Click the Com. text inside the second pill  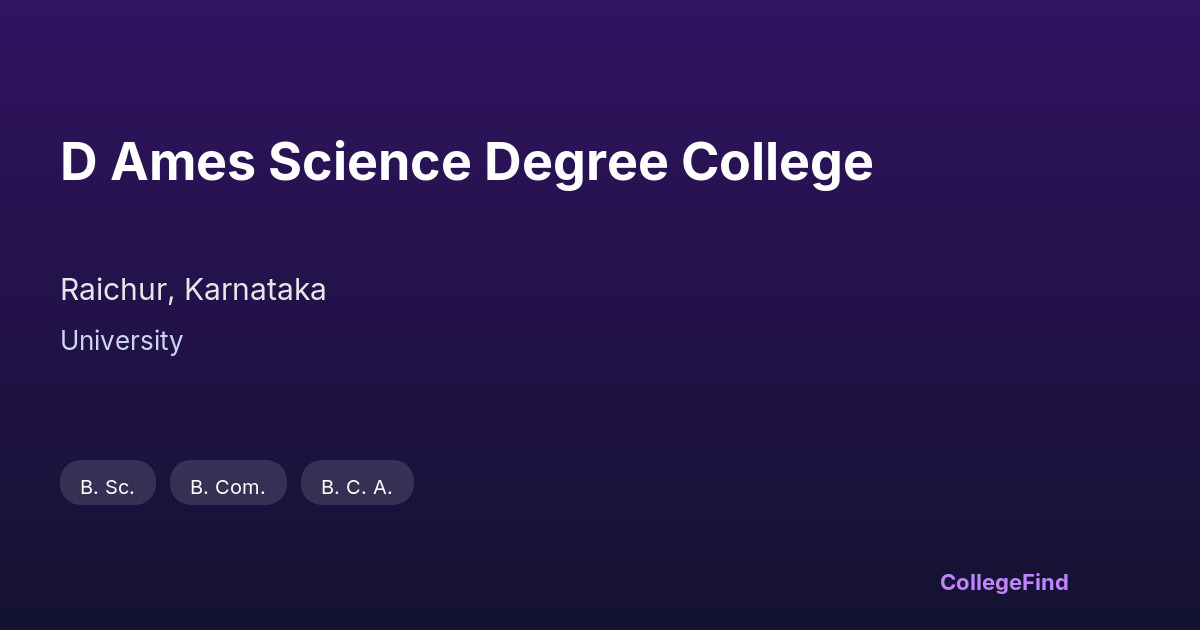tap(240, 487)
